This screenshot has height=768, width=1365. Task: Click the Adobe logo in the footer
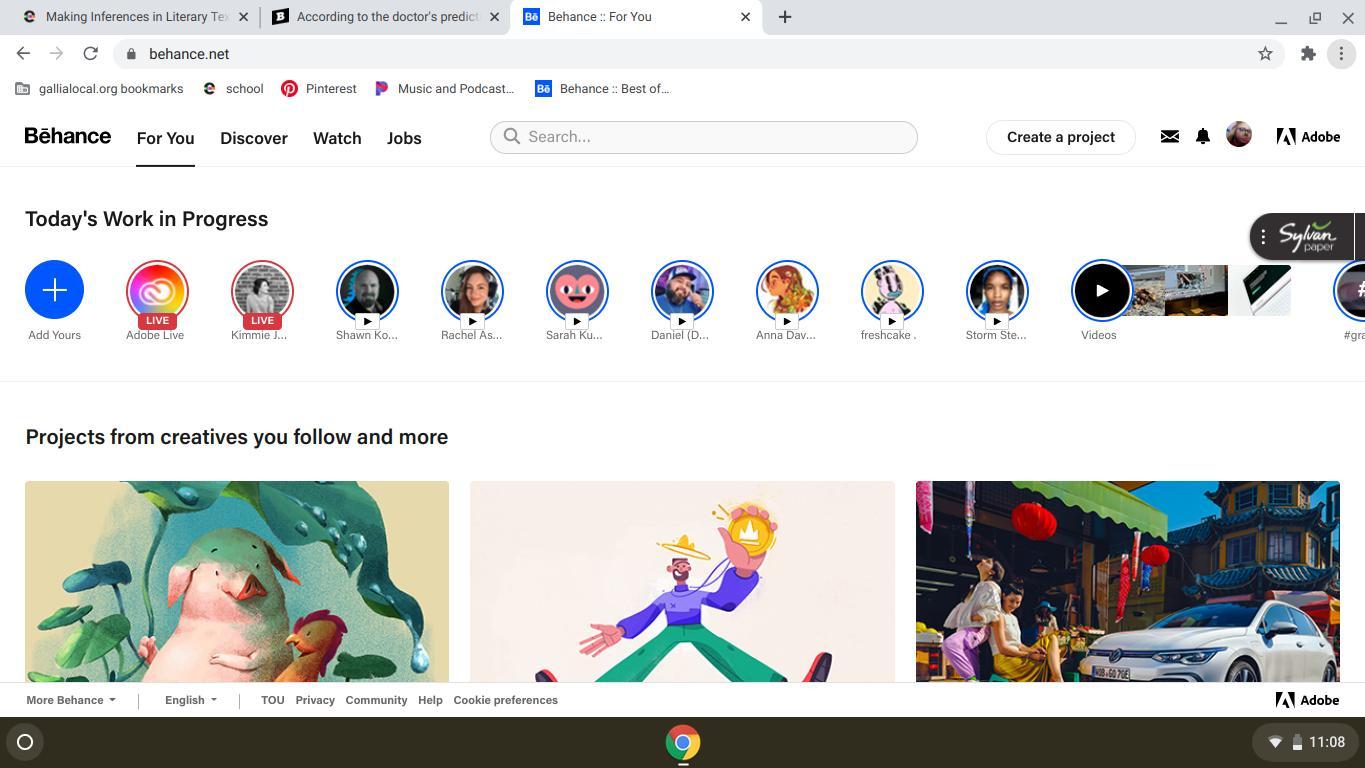point(1307,700)
